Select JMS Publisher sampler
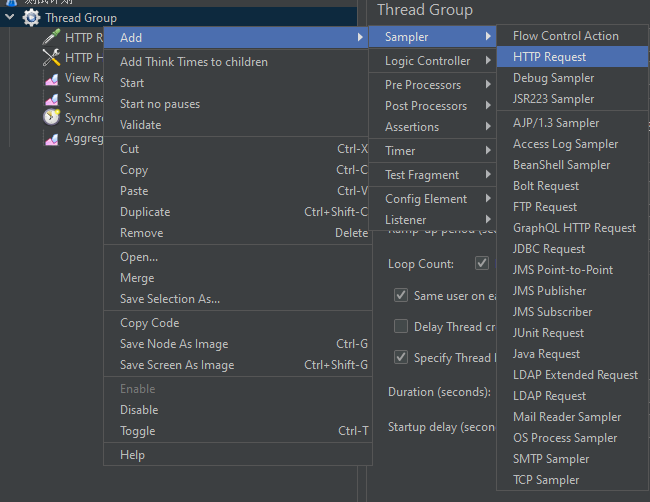Screen dimensions: 650x502 [572, 291]
